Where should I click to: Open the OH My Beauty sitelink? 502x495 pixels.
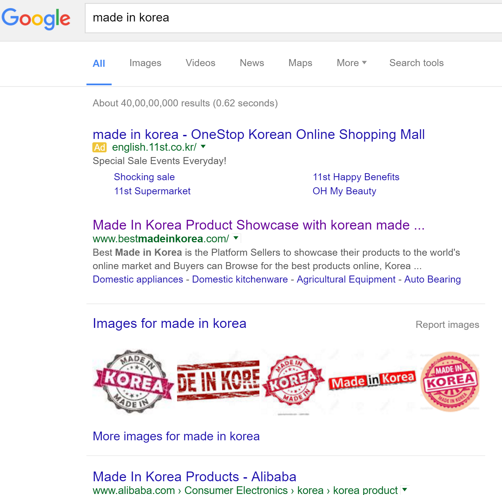coord(344,191)
